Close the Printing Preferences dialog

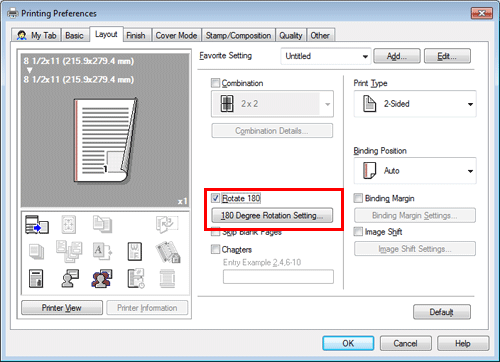point(482,13)
